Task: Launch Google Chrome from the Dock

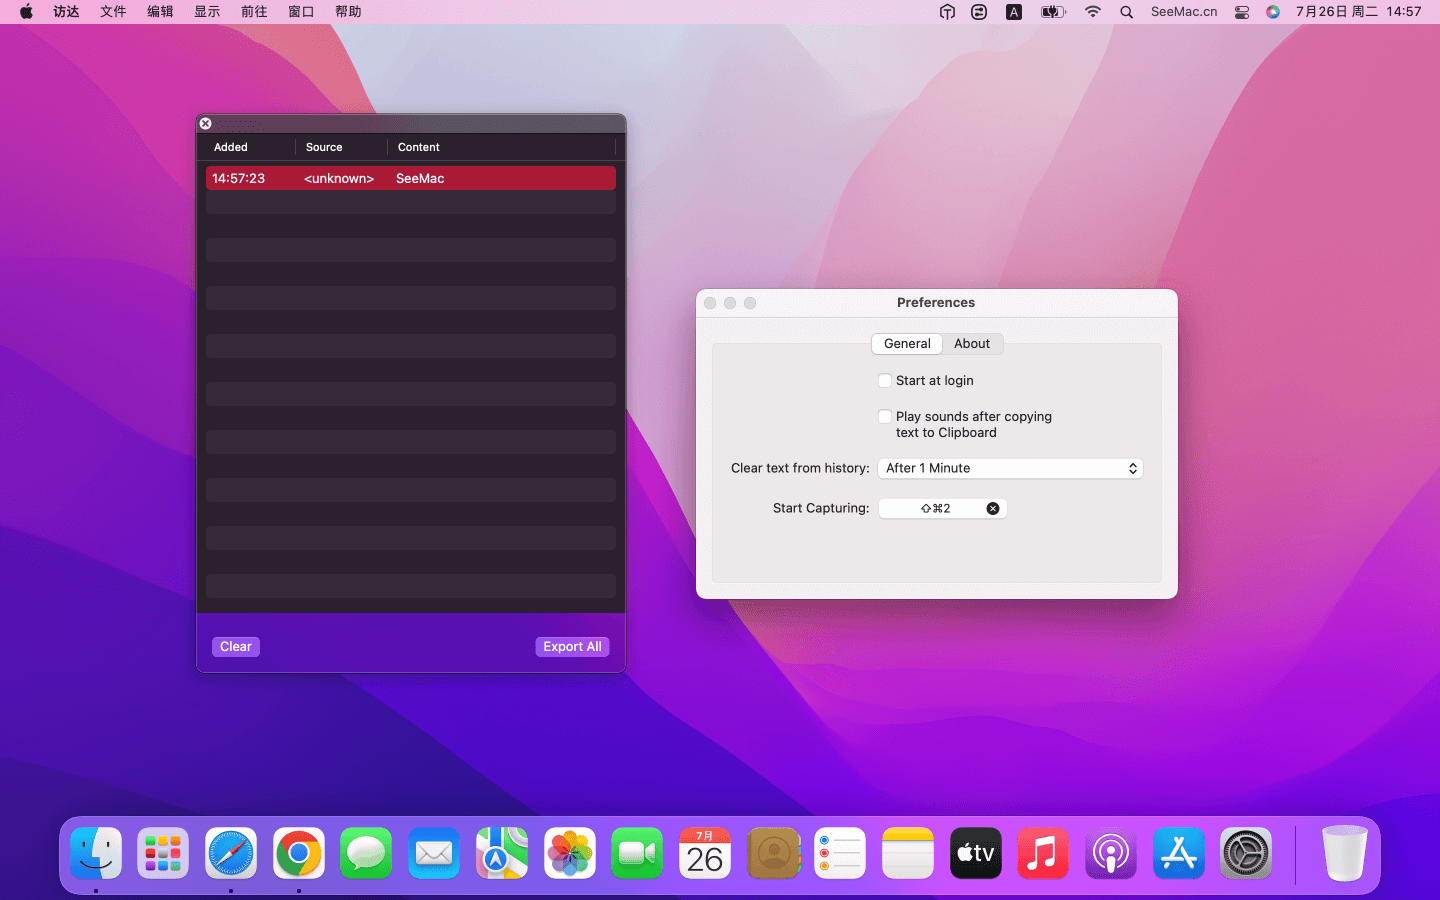Action: [x=299, y=854]
